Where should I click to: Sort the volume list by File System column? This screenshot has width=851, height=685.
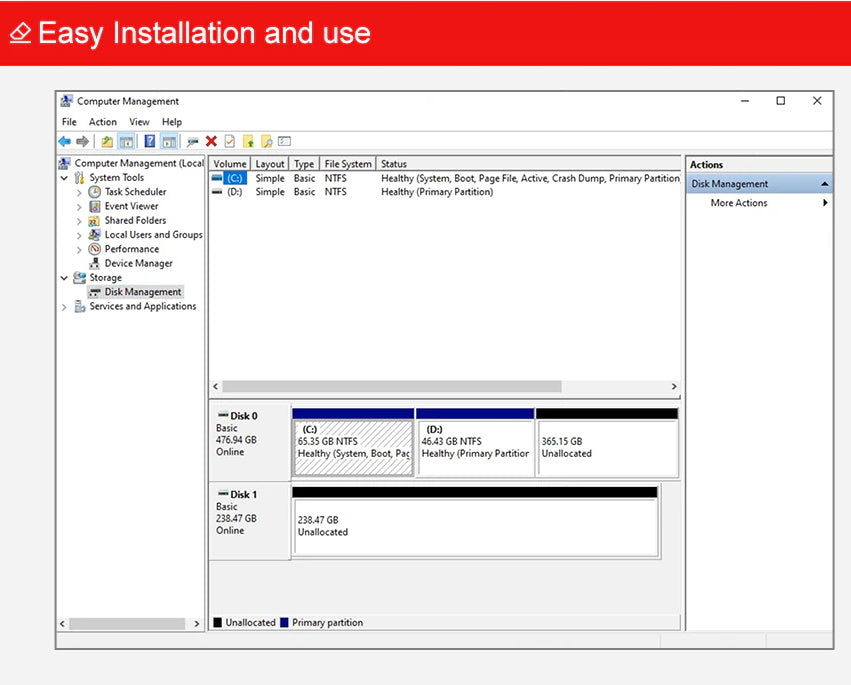pos(347,164)
